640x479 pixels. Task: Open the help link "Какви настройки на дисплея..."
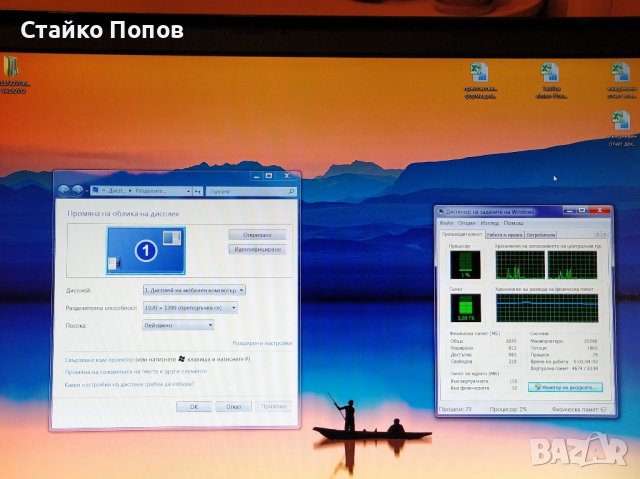129,384
